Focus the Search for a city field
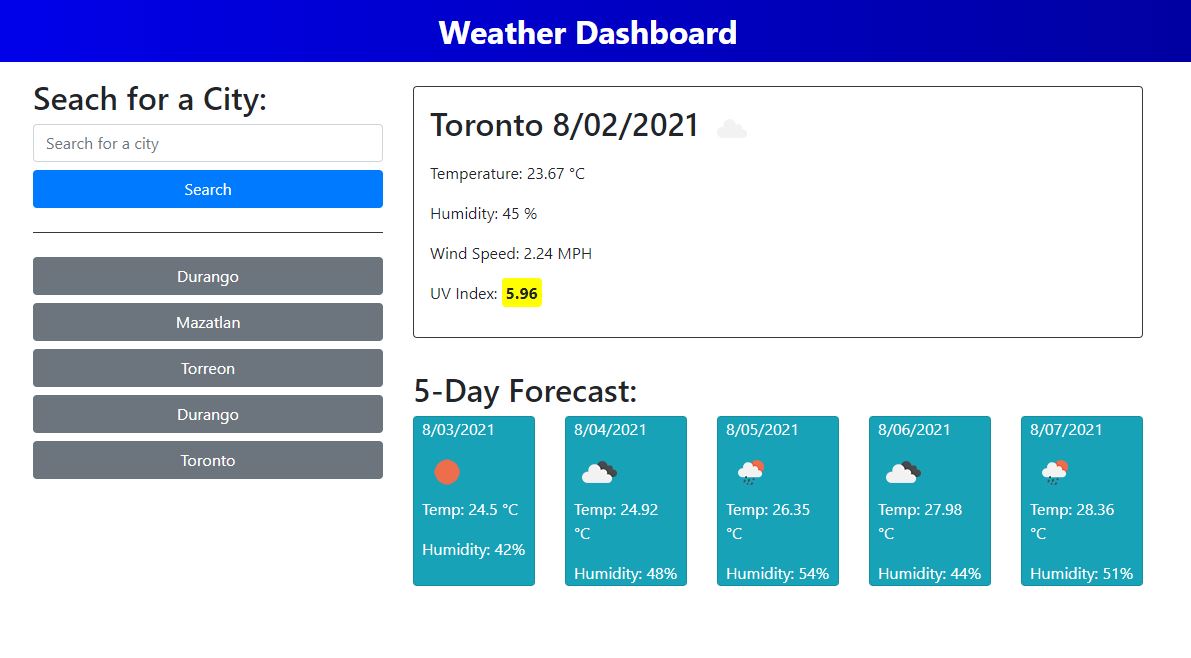The width and height of the screenshot is (1191, 658). coord(207,144)
